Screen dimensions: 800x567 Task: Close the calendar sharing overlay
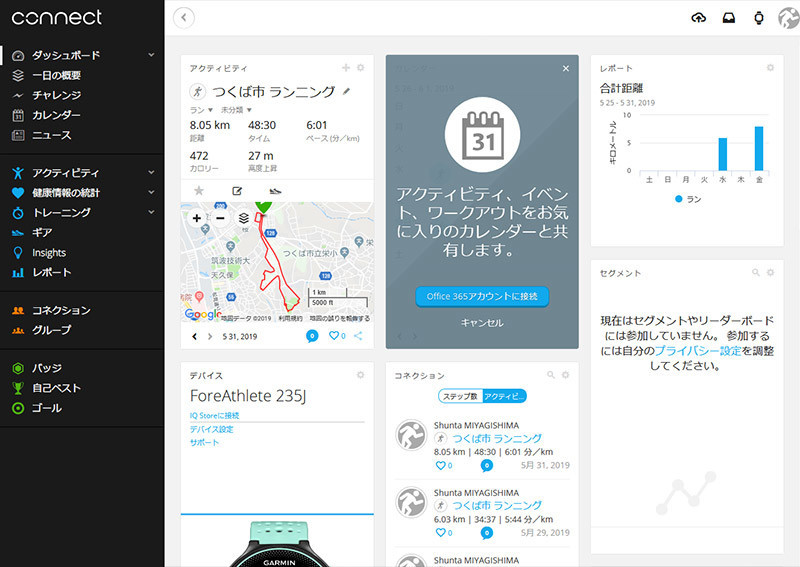click(566, 68)
